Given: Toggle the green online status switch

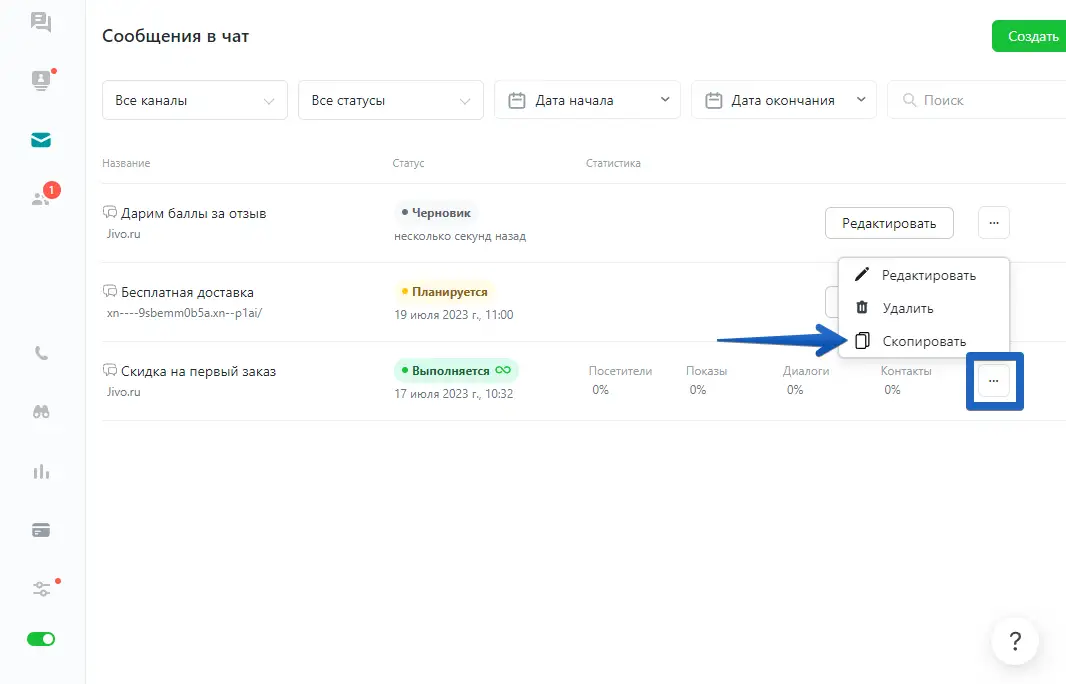Looking at the screenshot, I should (41, 639).
